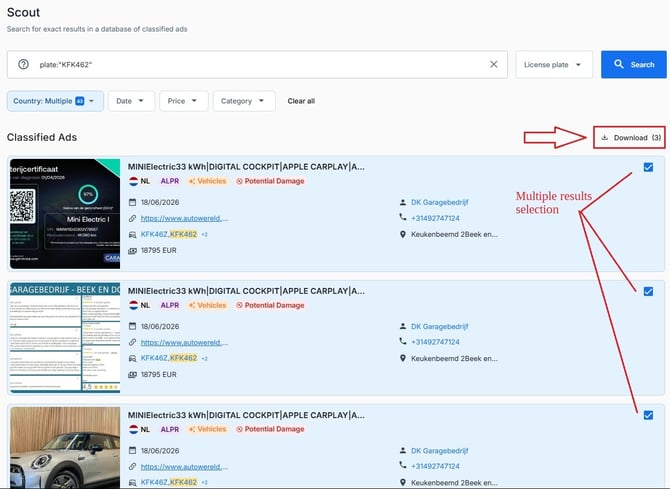The height and width of the screenshot is (489, 670).
Task: Uncheck the third ad's selection checkbox
Action: [648, 415]
